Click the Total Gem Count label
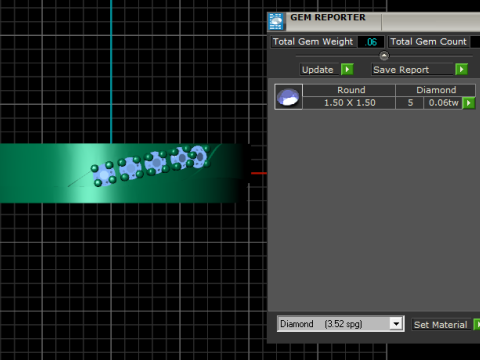480x360 pixels. pyautogui.click(x=428, y=42)
